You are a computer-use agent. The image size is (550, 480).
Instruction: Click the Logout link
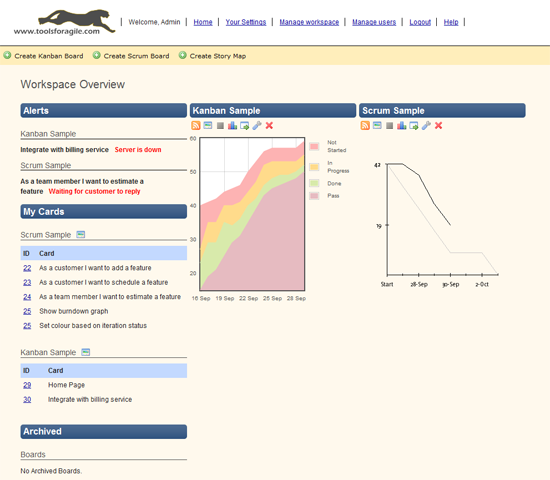[x=420, y=22]
